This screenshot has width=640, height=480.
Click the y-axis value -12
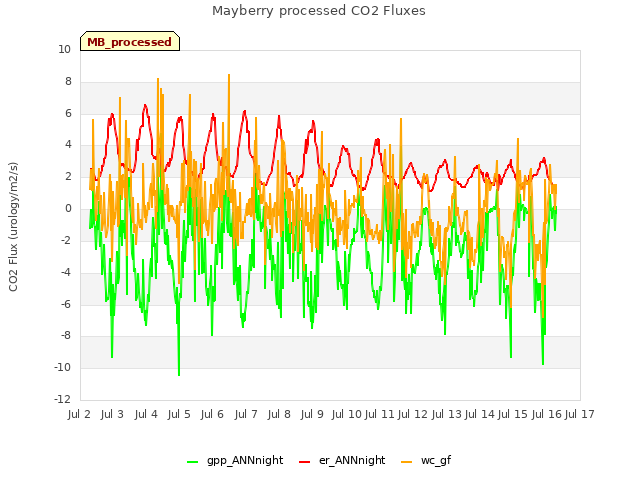click(62, 399)
